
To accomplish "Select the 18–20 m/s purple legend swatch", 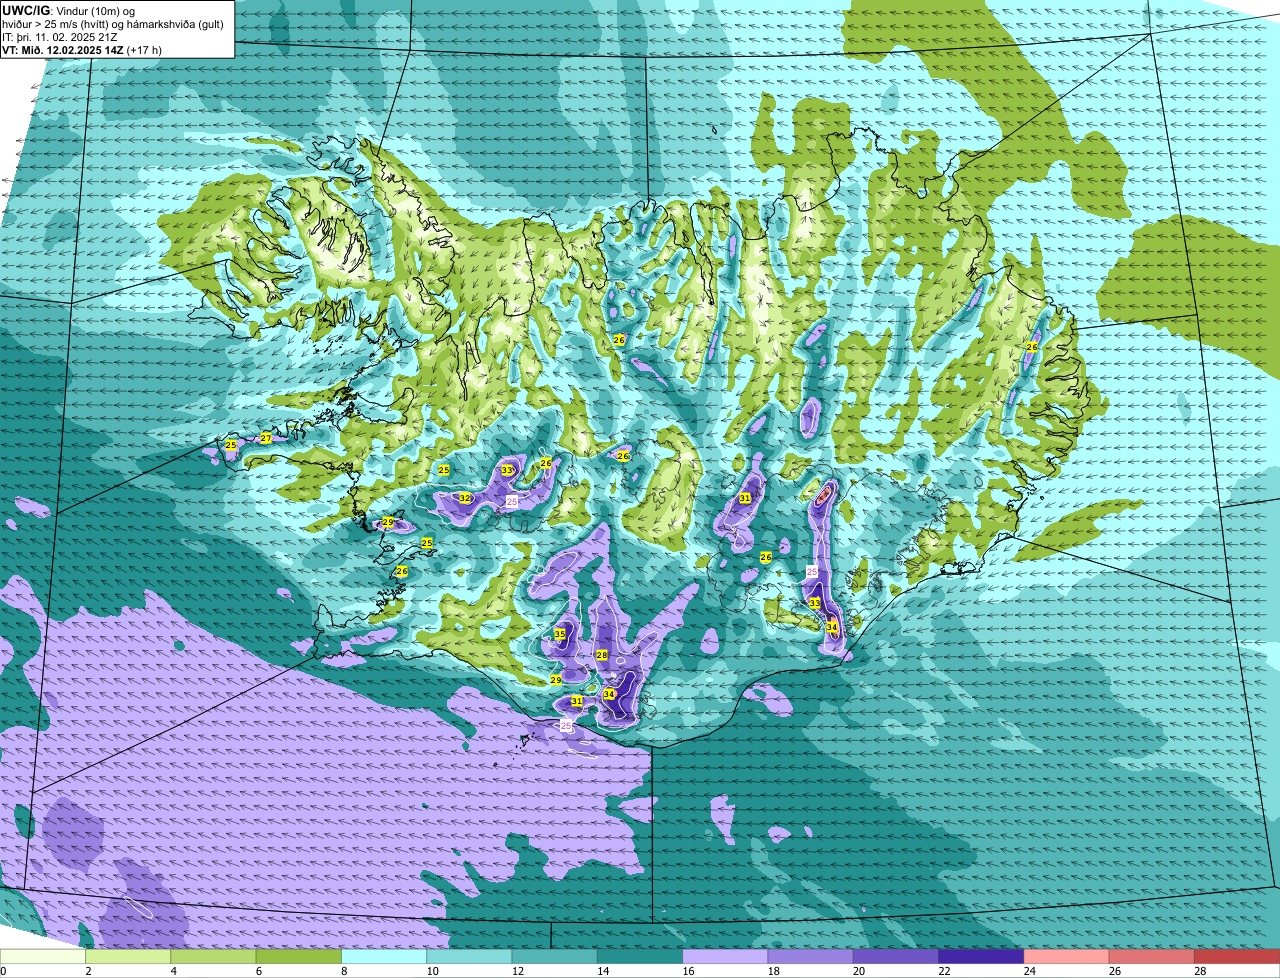I will 811,957.
